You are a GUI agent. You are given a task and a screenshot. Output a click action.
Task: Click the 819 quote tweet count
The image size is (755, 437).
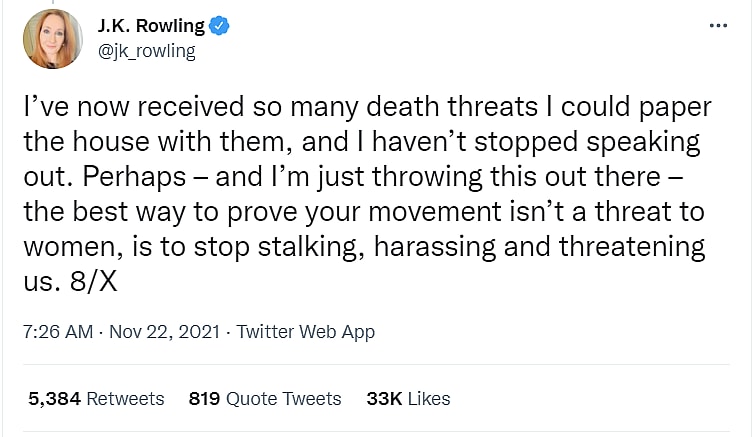click(204, 398)
